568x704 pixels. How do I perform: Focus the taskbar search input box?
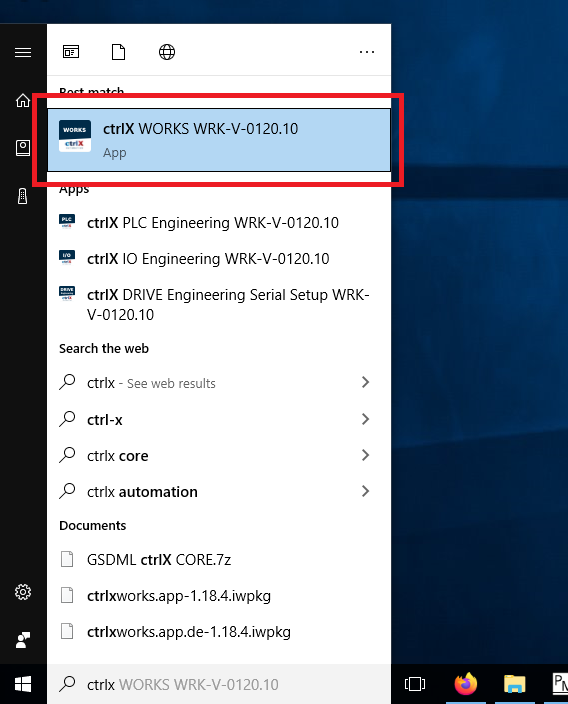tap(219, 684)
